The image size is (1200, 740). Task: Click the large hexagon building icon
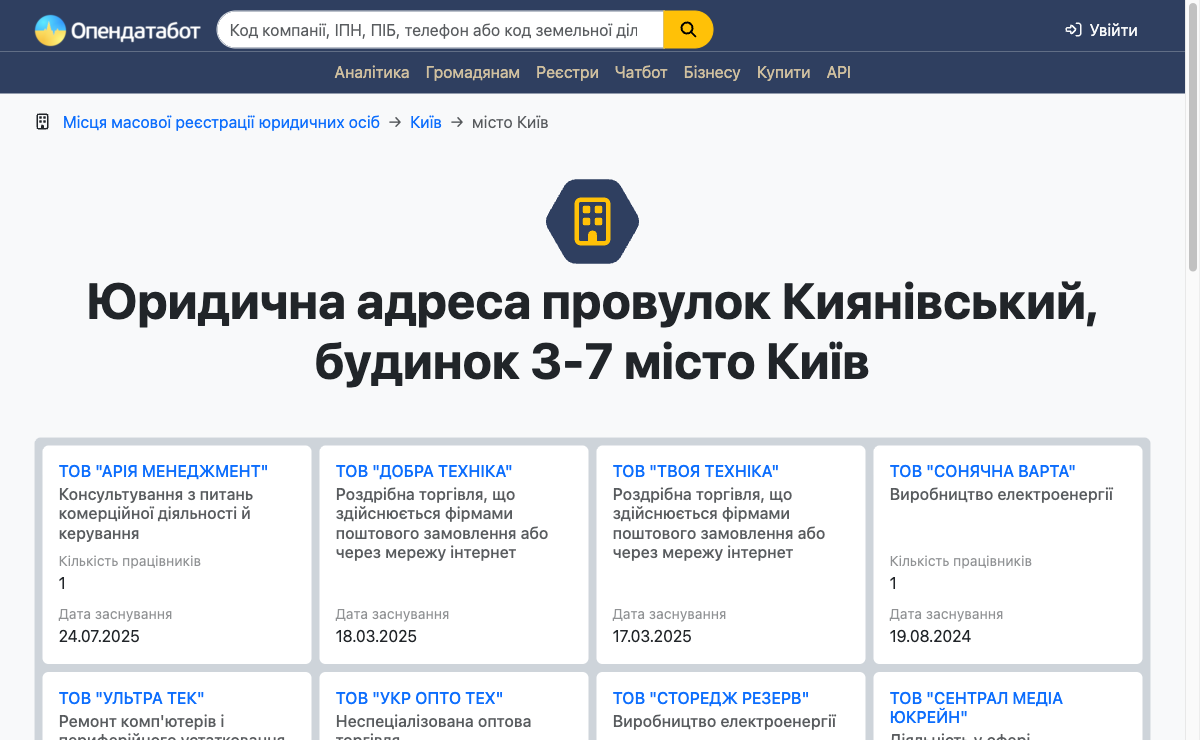click(x=592, y=221)
